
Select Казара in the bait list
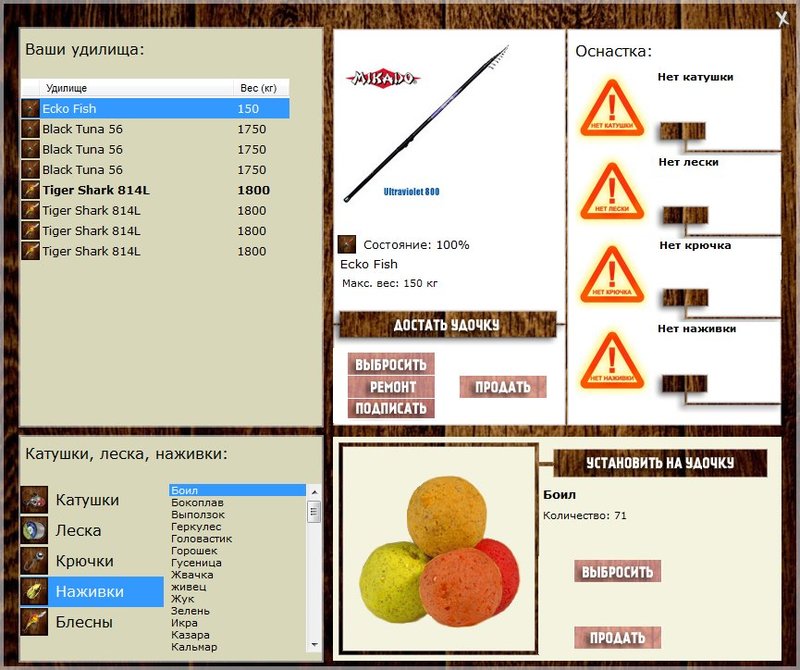tap(237, 635)
